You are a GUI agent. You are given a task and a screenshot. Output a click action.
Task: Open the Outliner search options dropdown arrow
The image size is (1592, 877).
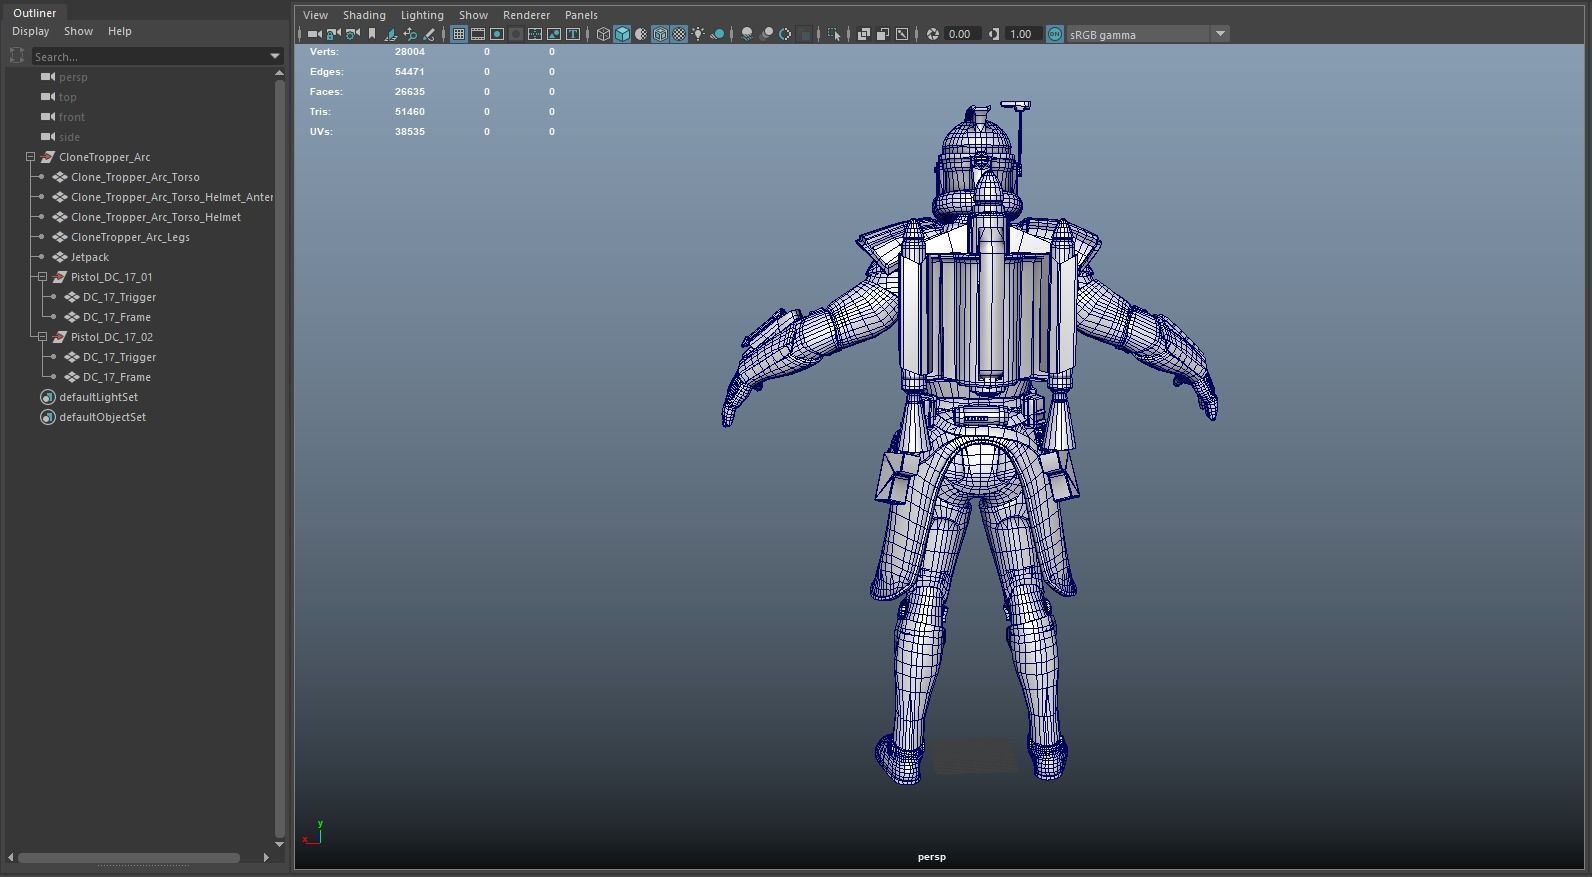pos(275,56)
